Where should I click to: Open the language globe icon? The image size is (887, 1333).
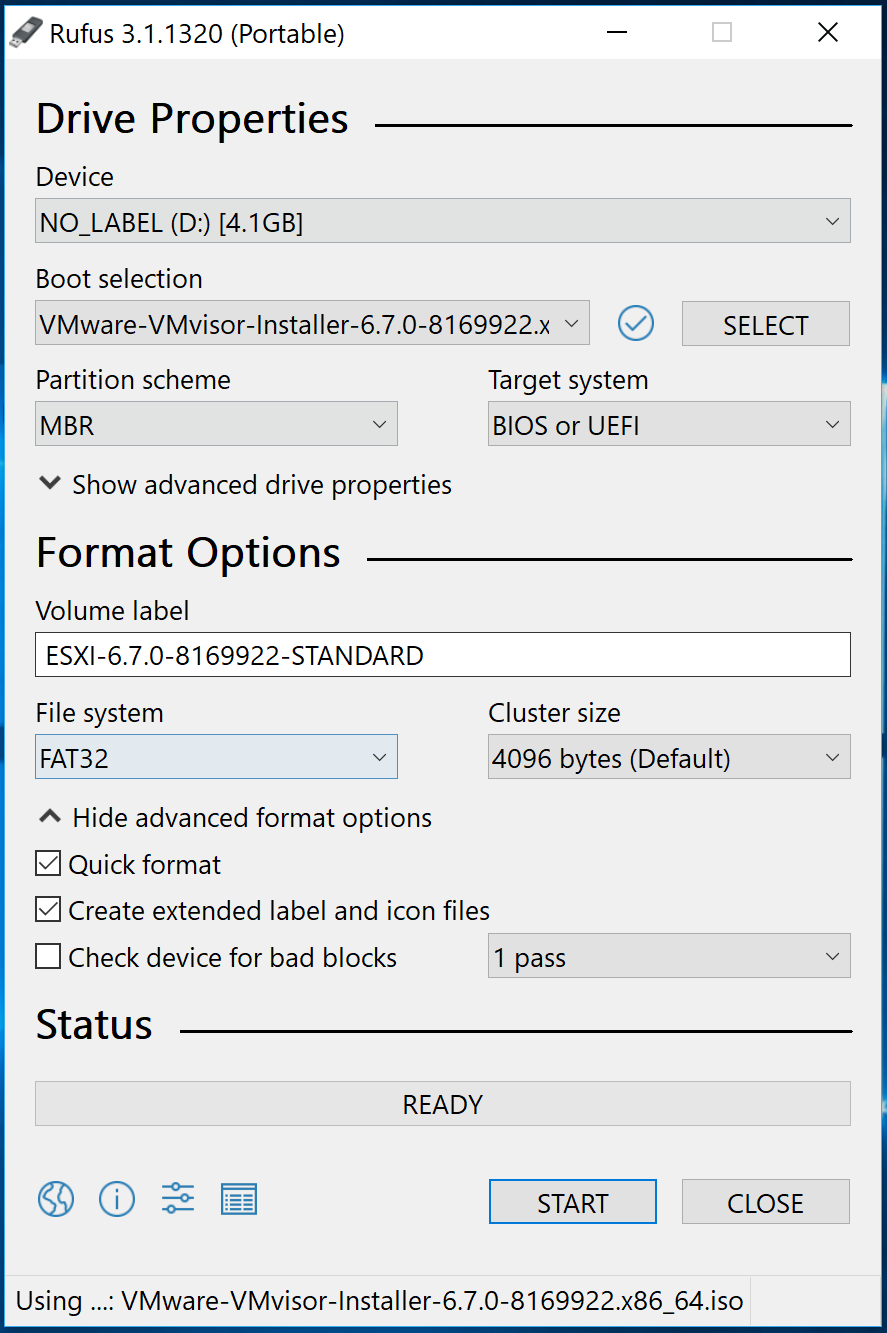pos(56,1197)
